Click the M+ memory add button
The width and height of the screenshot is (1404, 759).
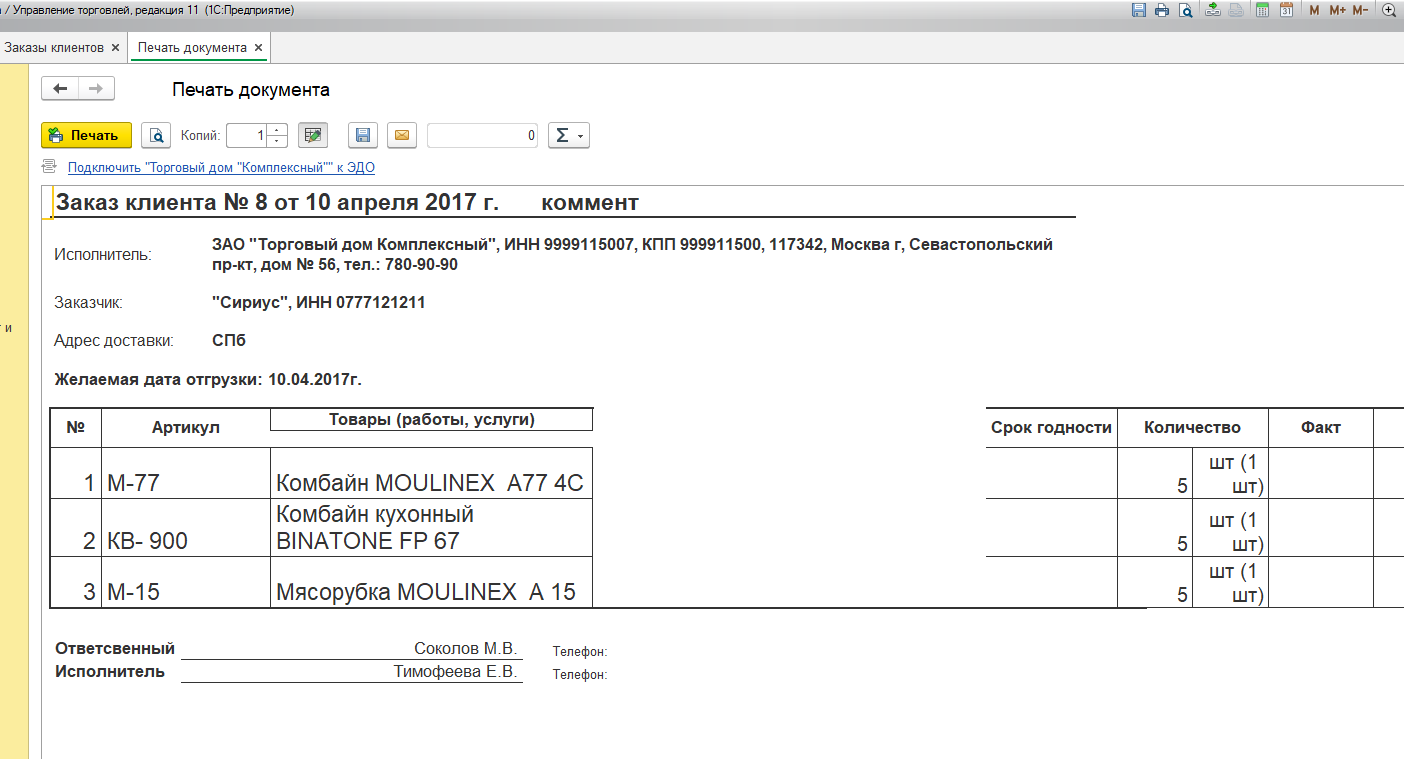(1337, 10)
